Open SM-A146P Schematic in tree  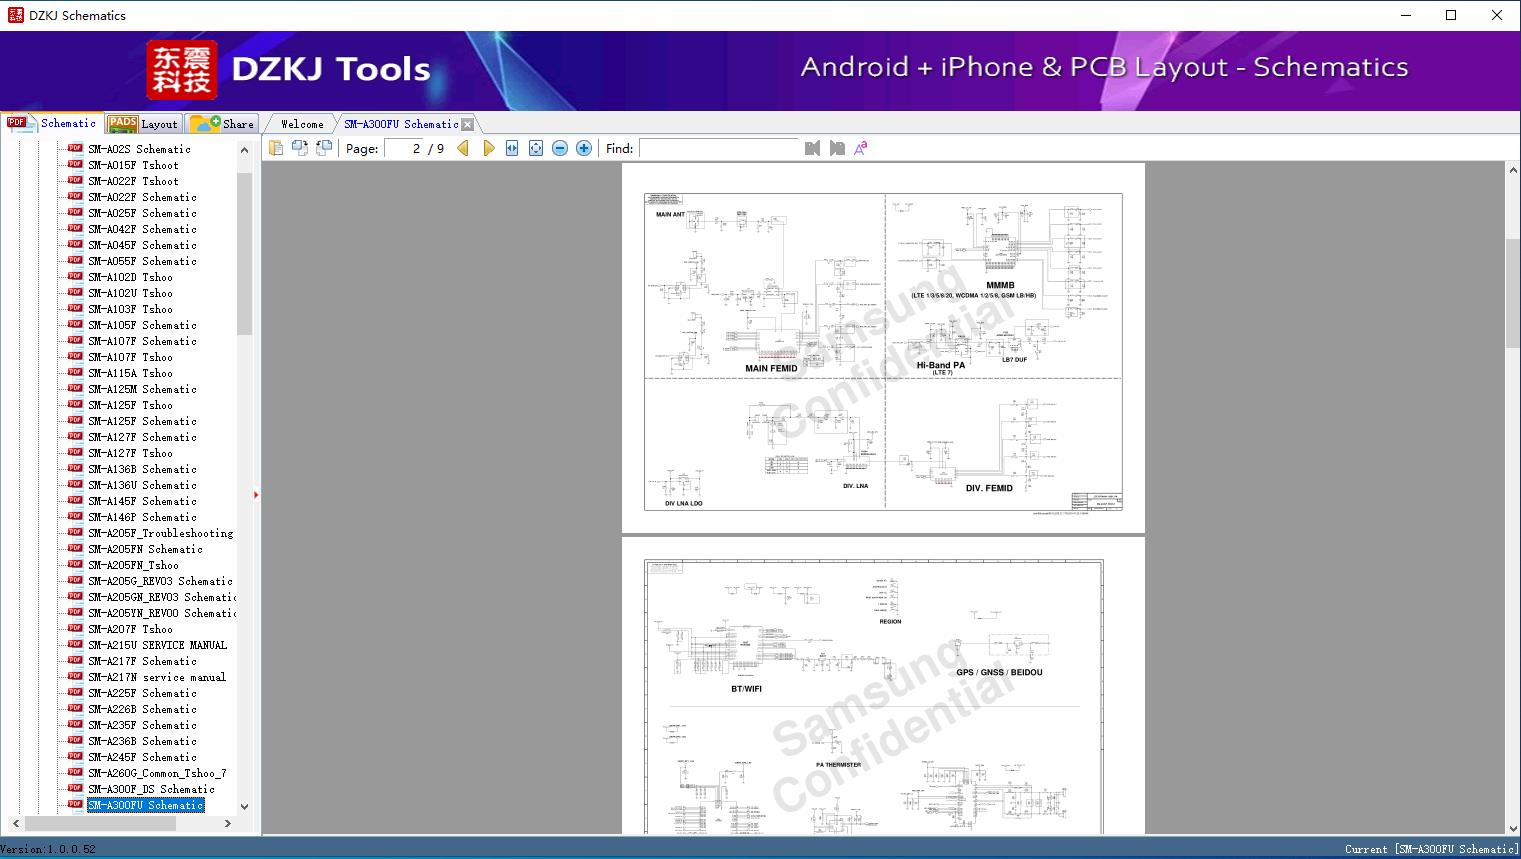point(142,517)
